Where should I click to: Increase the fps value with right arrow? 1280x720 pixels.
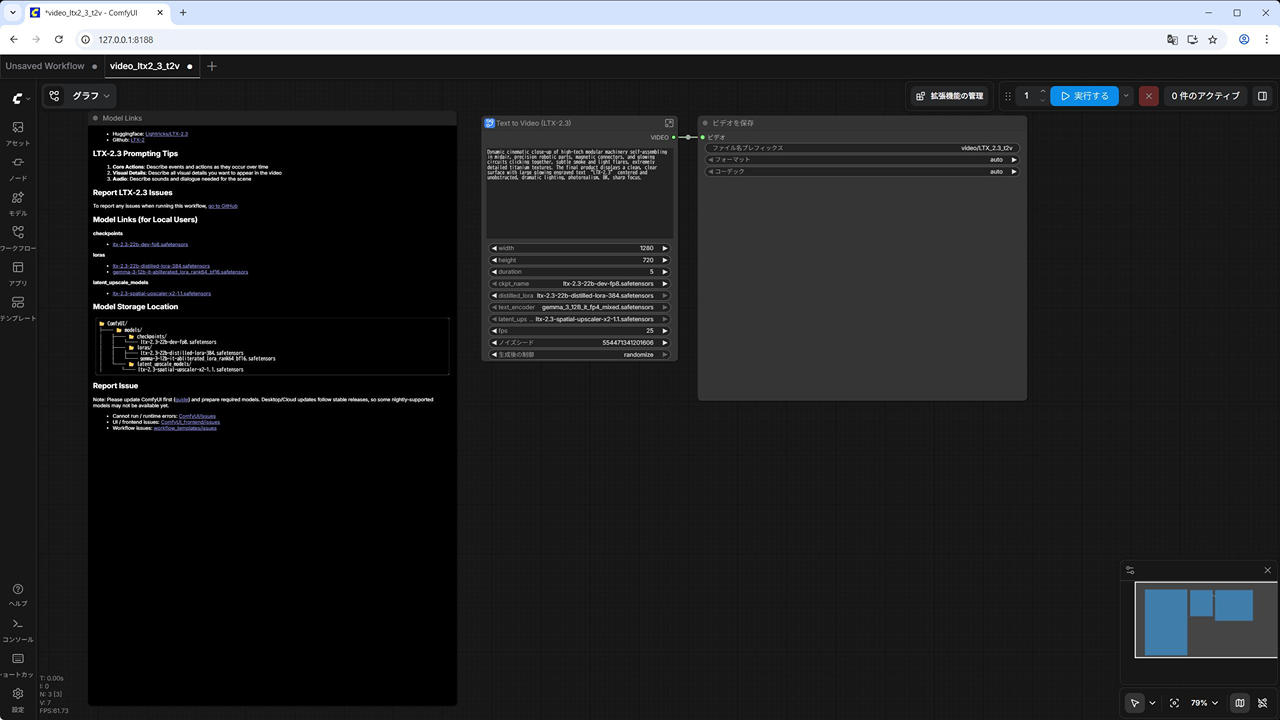click(x=665, y=331)
